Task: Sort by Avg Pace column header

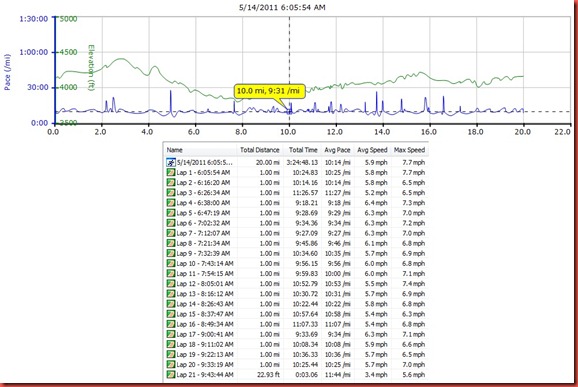Action: [x=337, y=150]
